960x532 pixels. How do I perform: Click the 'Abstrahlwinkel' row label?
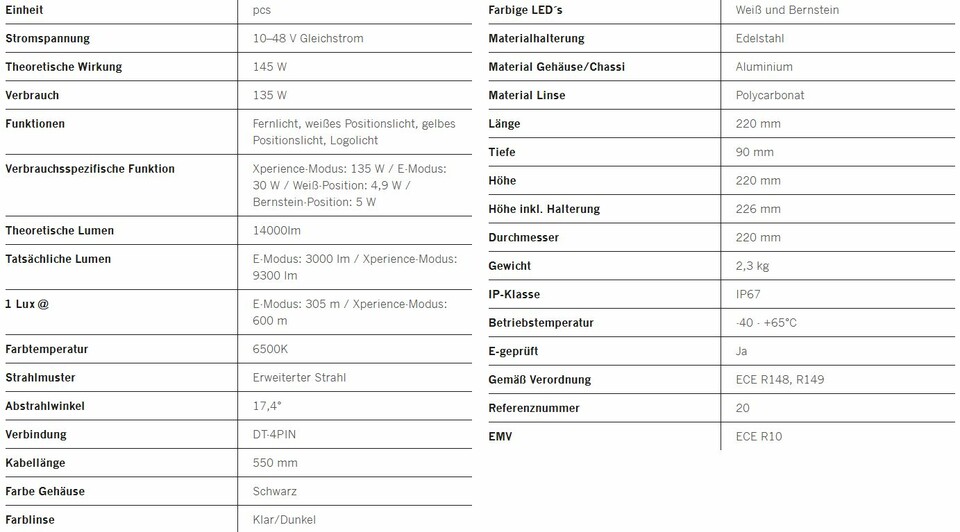click(x=45, y=406)
